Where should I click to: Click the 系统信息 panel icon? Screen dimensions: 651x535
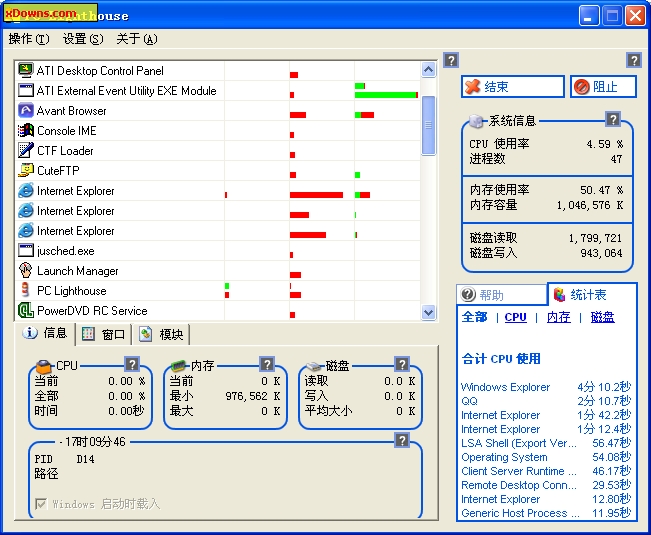(476, 121)
